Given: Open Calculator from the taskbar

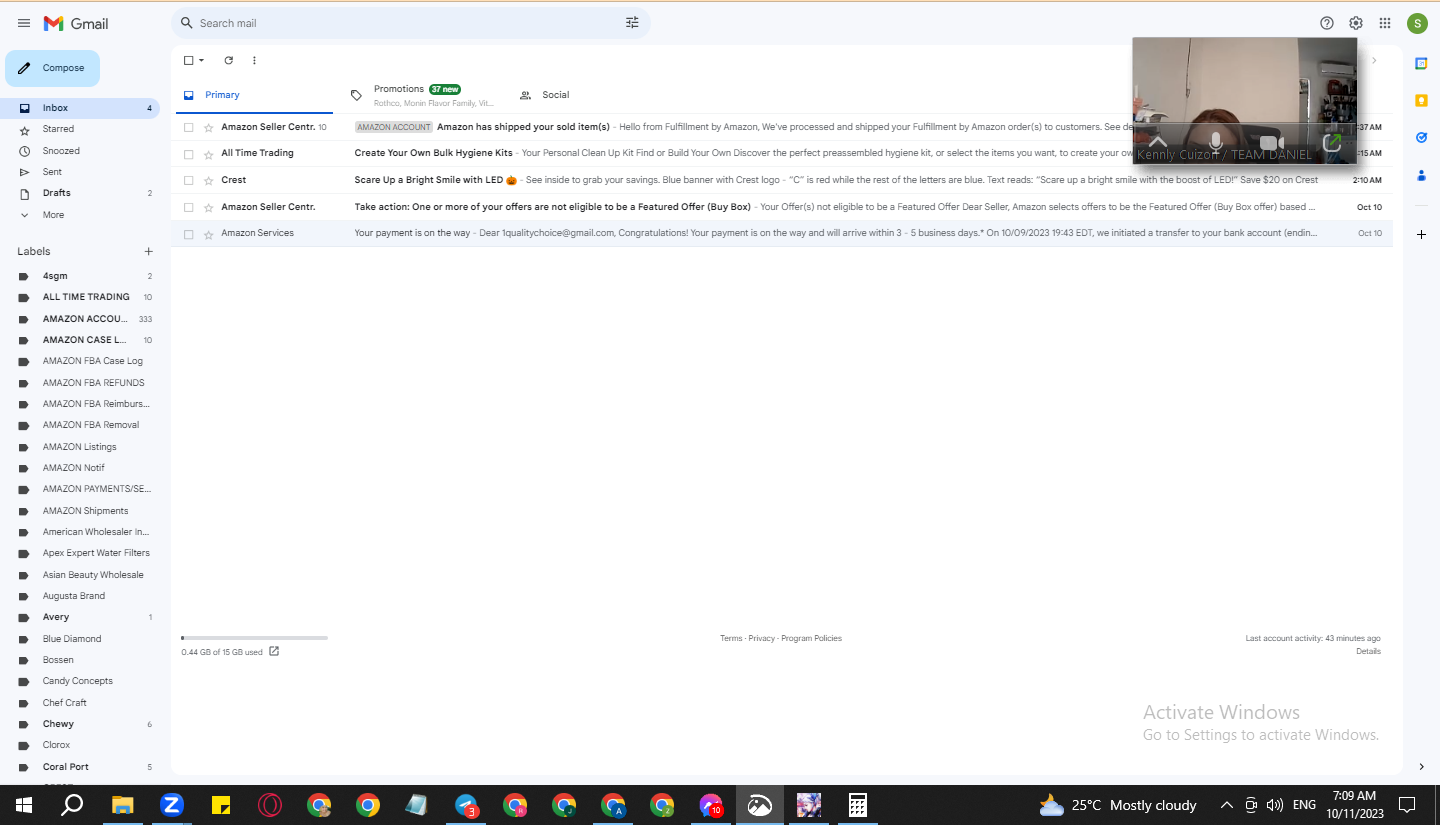Looking at the screenshot, I should 857,805.
